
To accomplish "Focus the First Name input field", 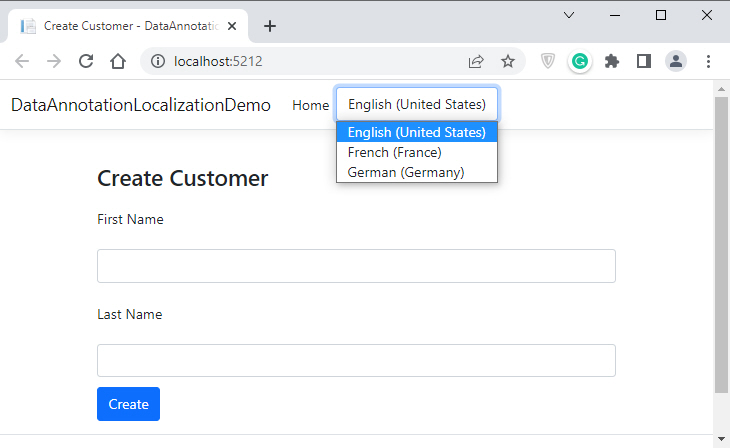I will pyautogui.click(x=356, y=266).
